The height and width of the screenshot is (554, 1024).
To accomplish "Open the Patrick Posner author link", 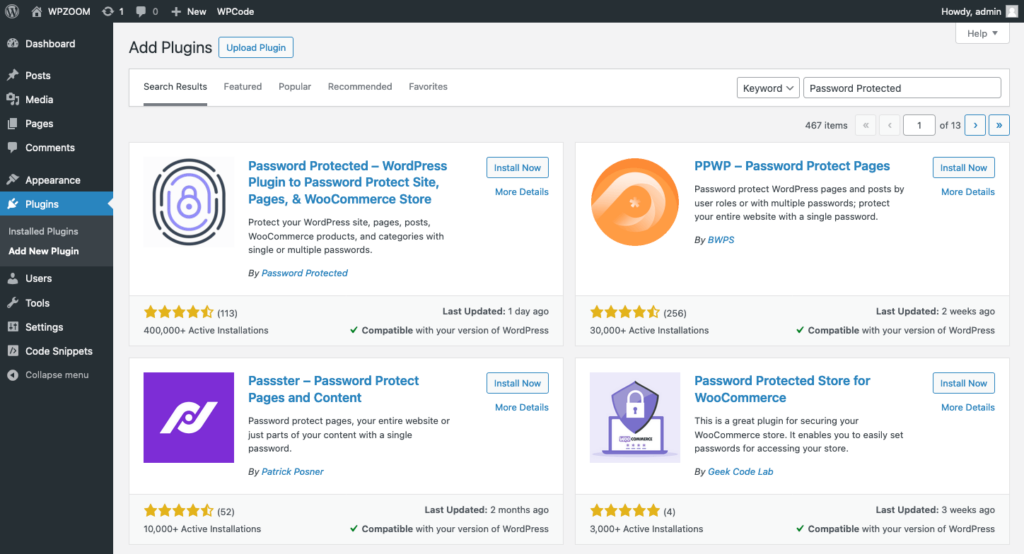I will point(292,472).
